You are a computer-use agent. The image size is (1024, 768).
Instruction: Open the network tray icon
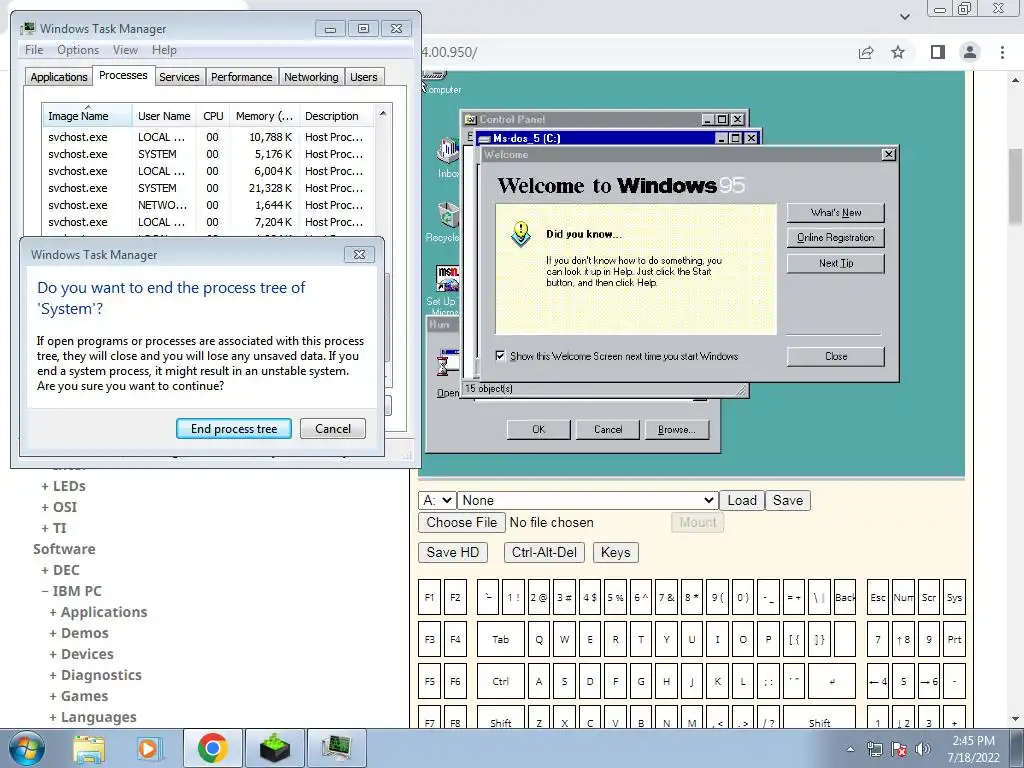(x=874, y=749)
